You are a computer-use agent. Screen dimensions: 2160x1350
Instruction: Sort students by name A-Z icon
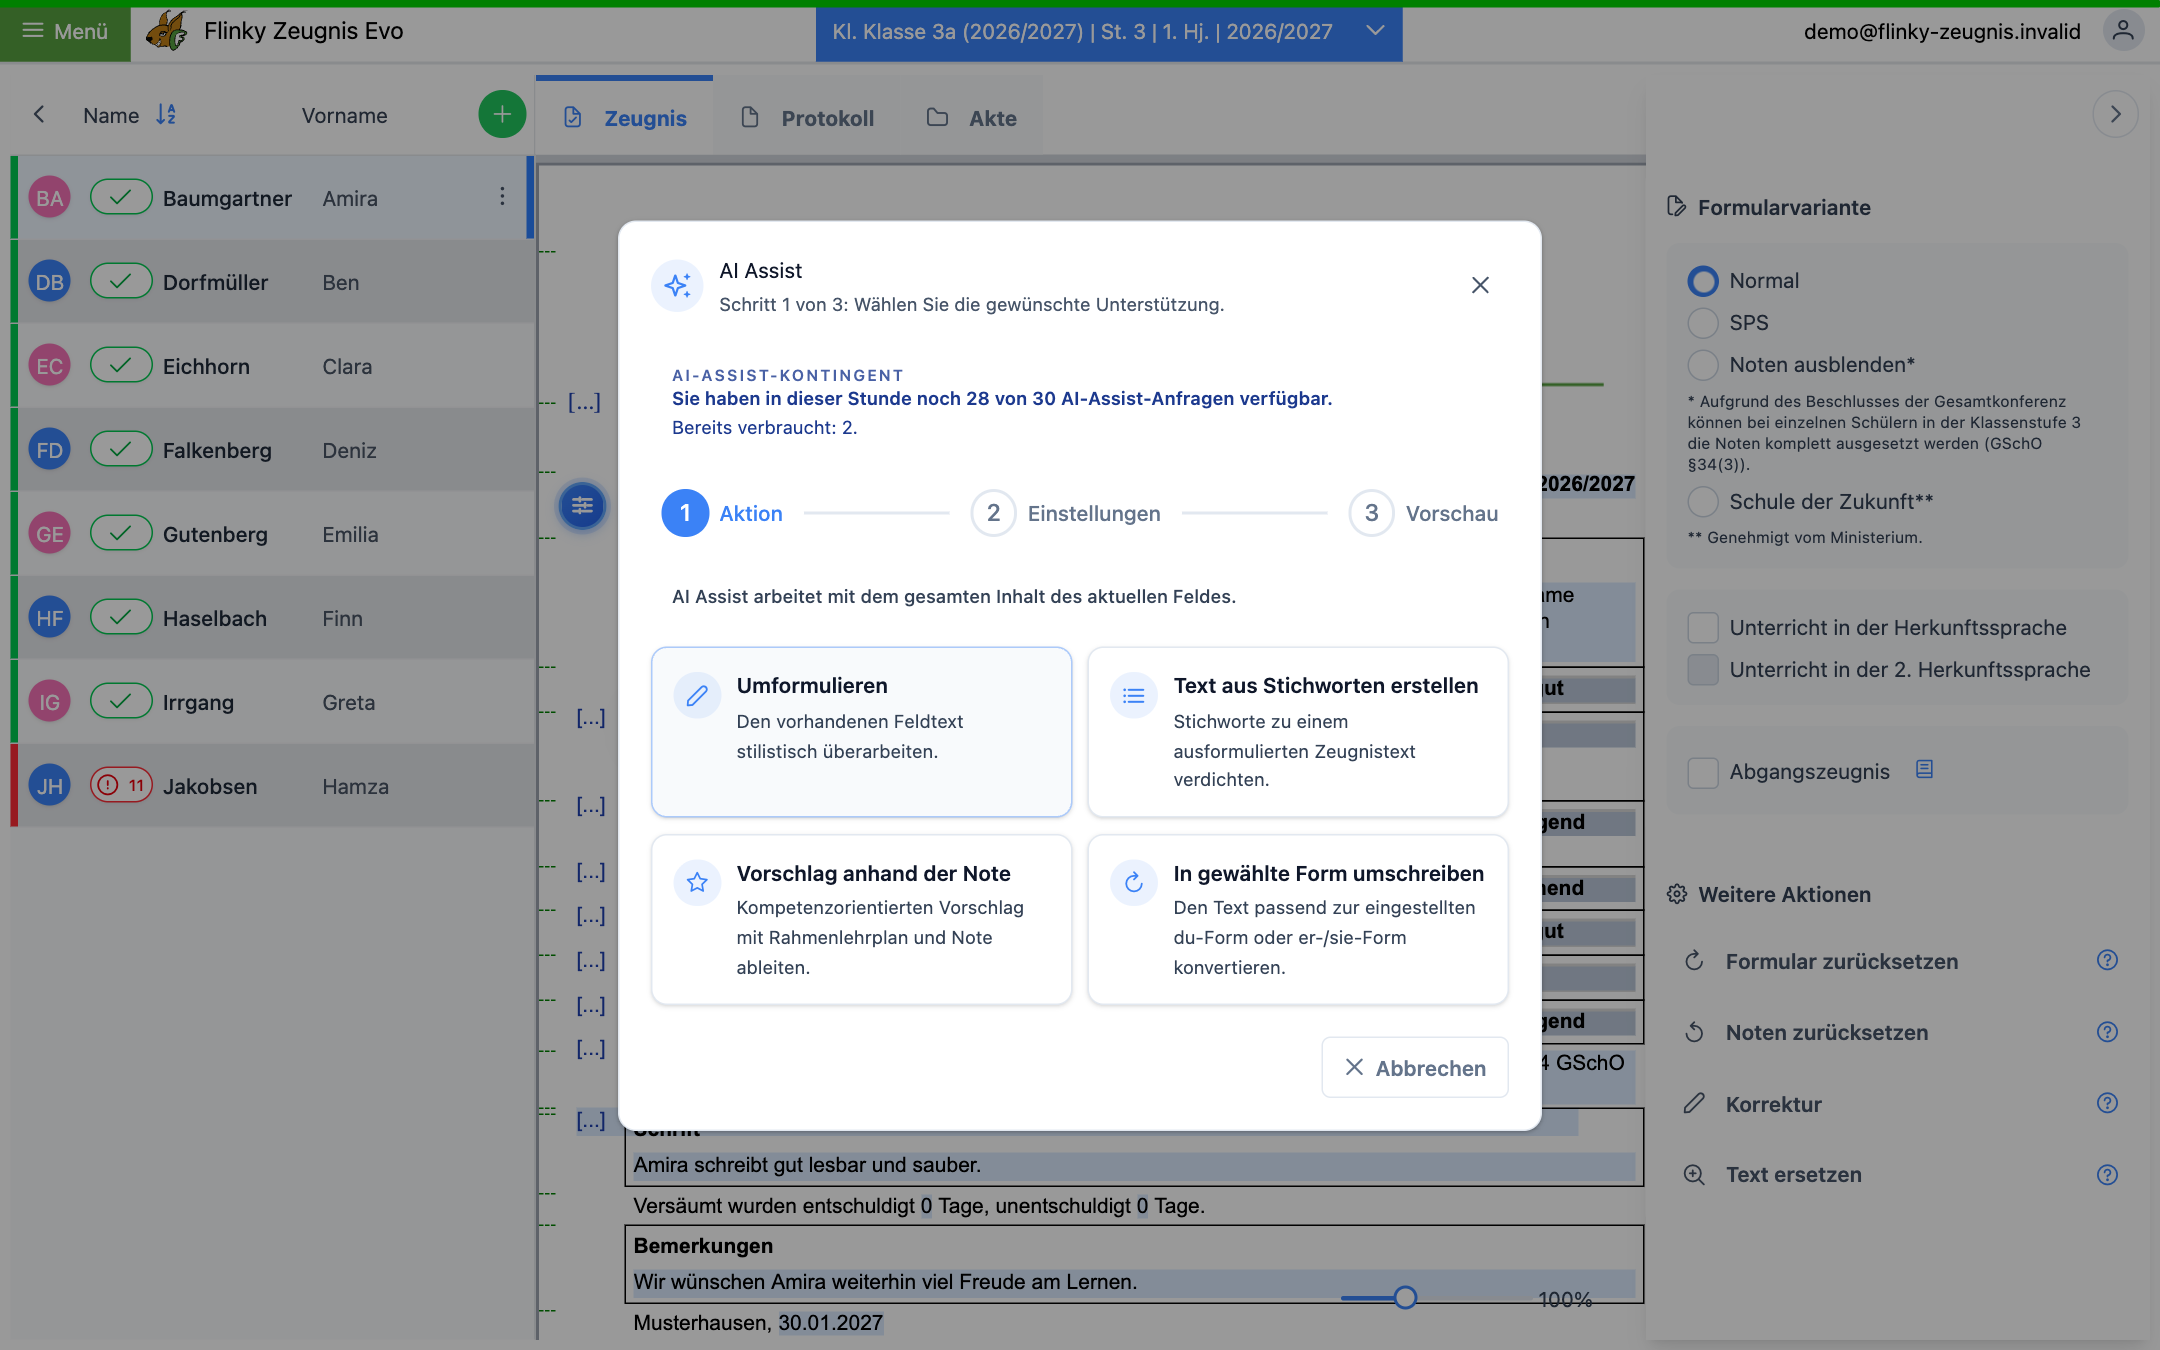click(x=166, y=115)
